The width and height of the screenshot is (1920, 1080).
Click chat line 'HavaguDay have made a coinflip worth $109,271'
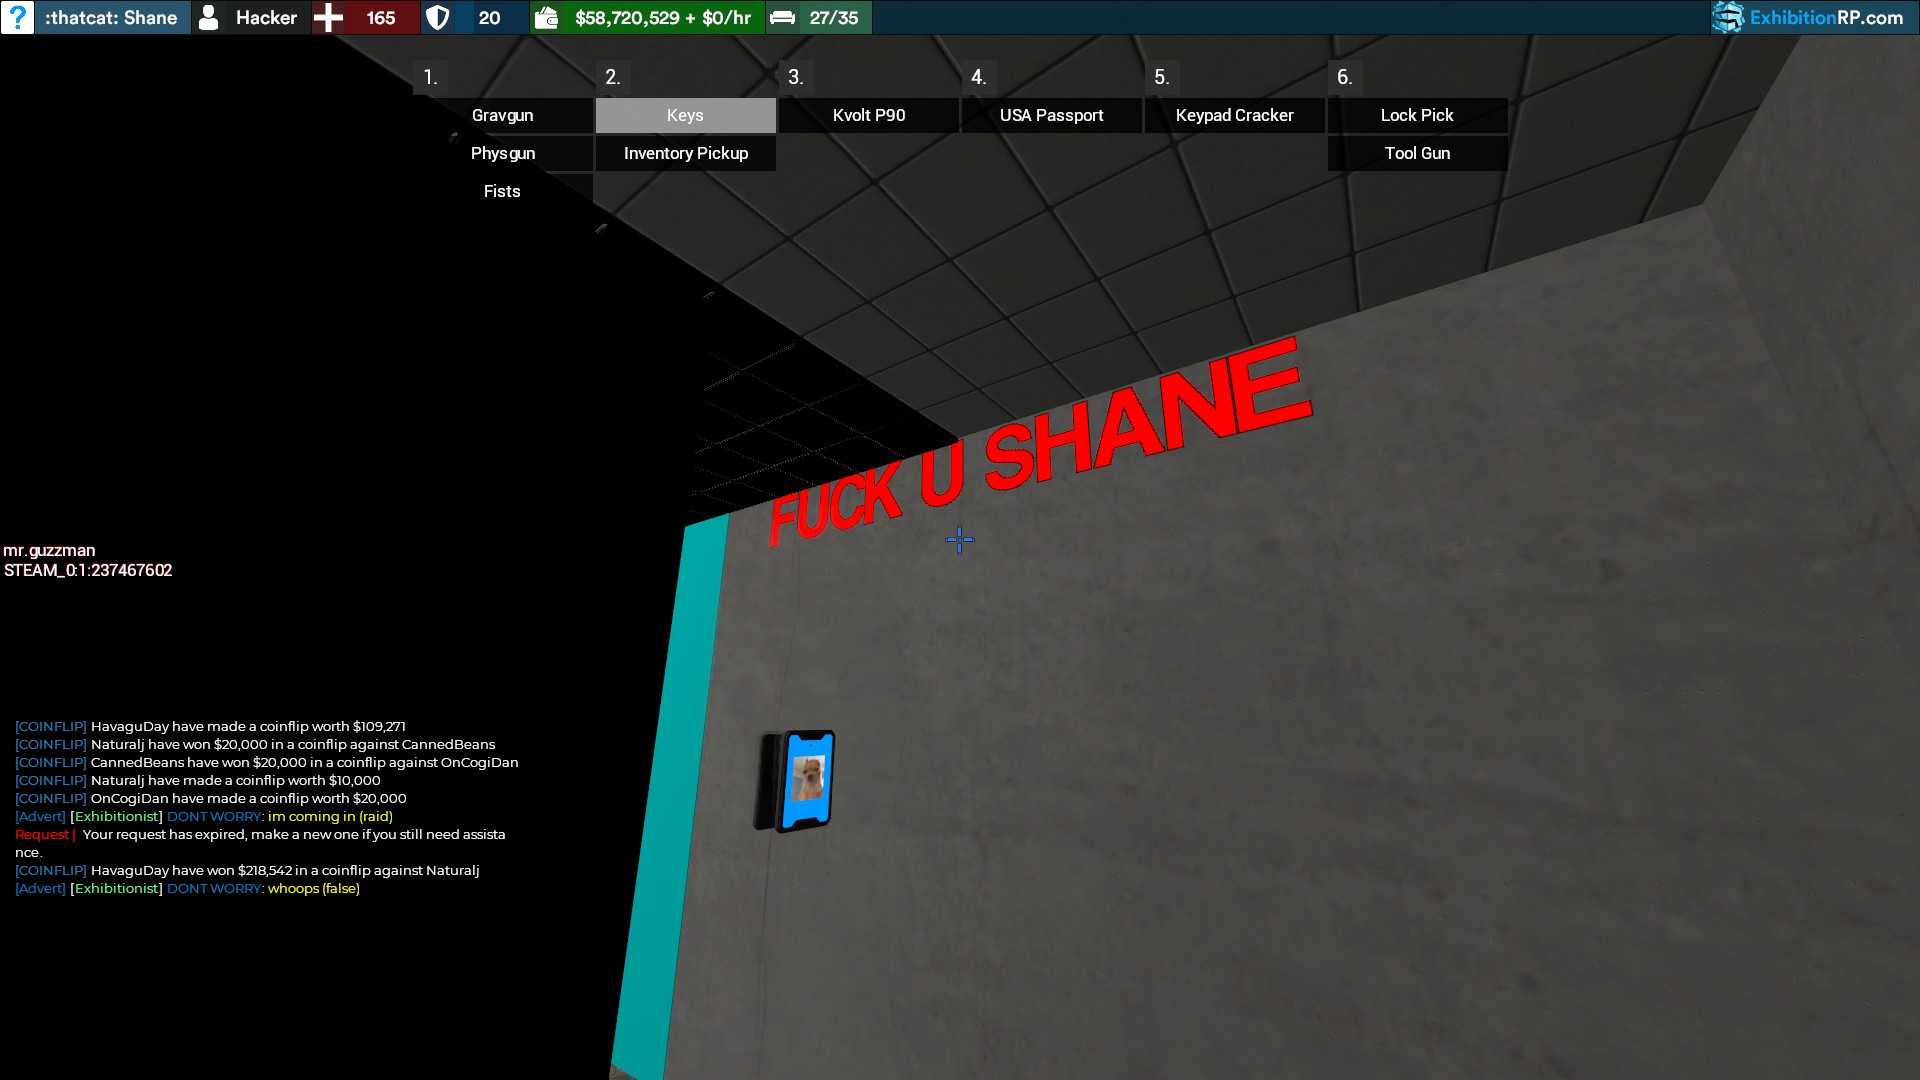pyautogui.click(x=210, y=726)
